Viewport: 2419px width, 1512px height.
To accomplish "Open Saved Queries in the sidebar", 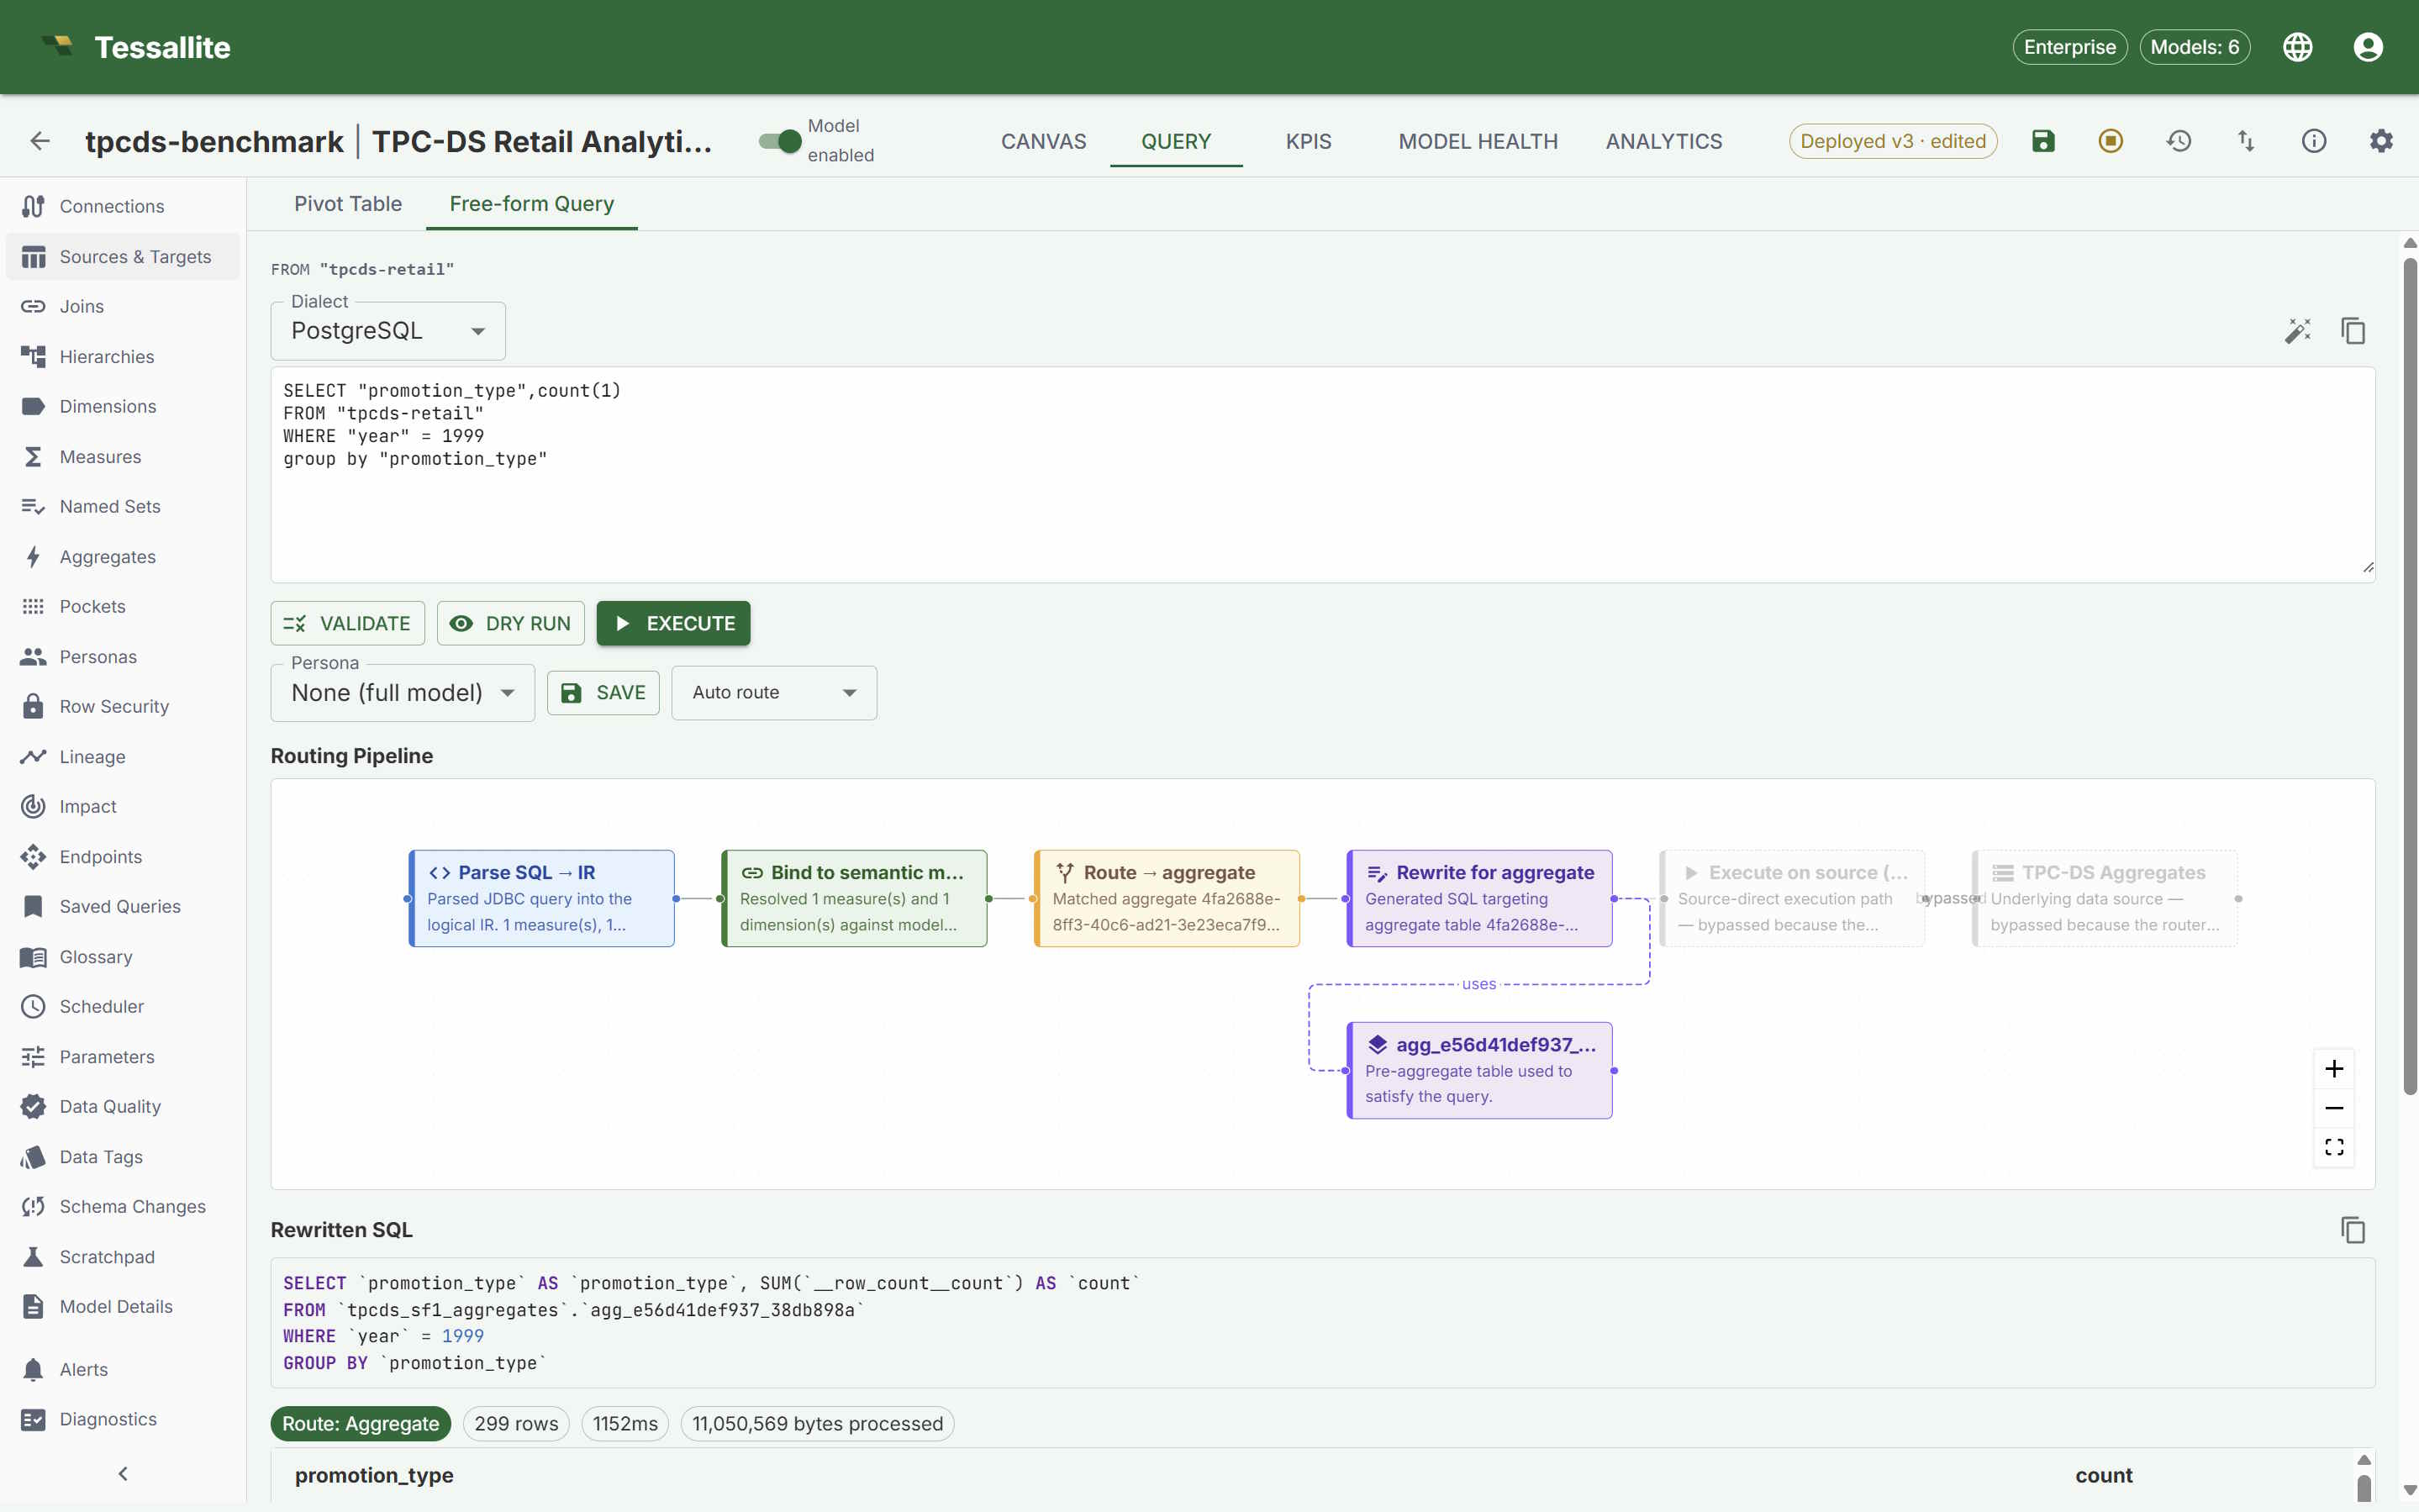I will click(x=123, y=907).
